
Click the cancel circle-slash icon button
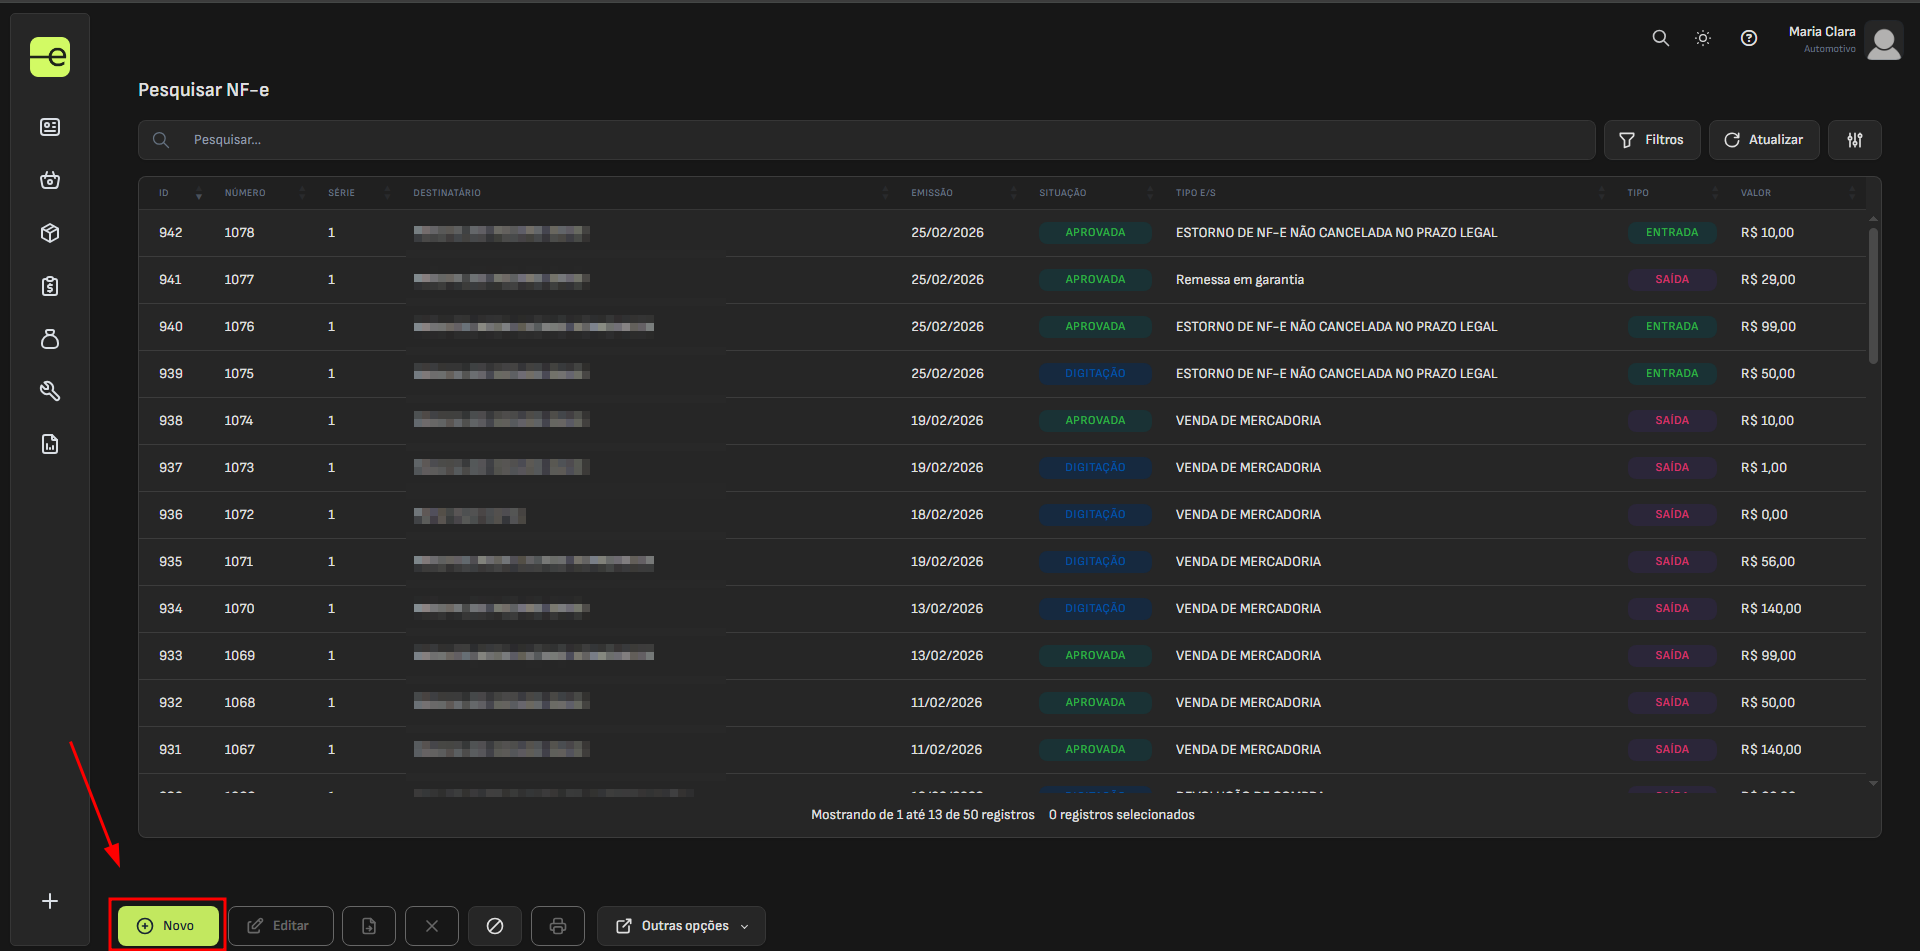(495, 926)
